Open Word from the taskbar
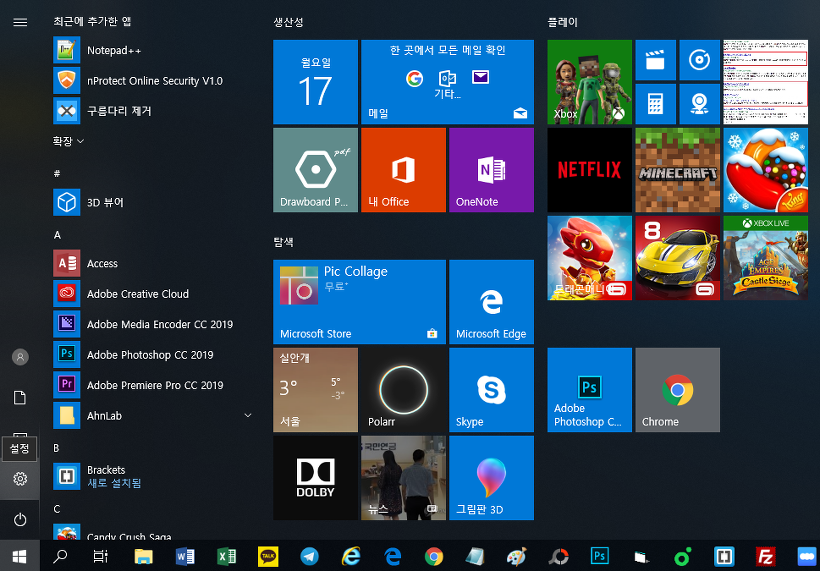This screenshot has height=571, width=820. pos(185,556)
